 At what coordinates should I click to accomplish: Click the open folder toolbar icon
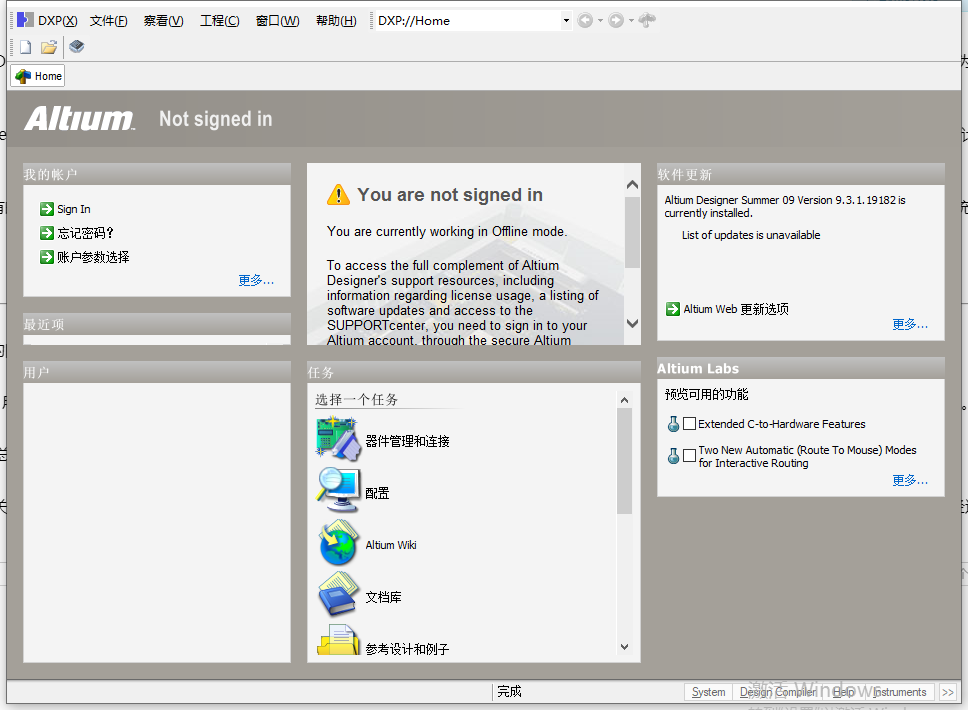(48, 47)
